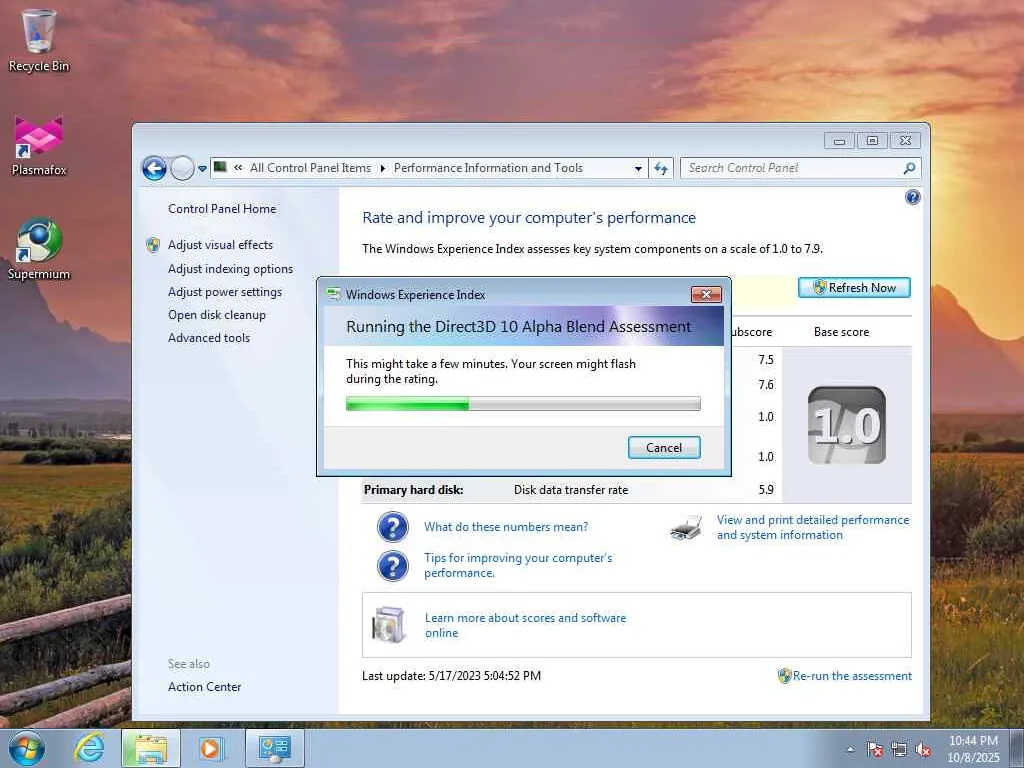Open Windows Media Player from the taskbar
1024x768 pixels.
(x=210, y=748)
